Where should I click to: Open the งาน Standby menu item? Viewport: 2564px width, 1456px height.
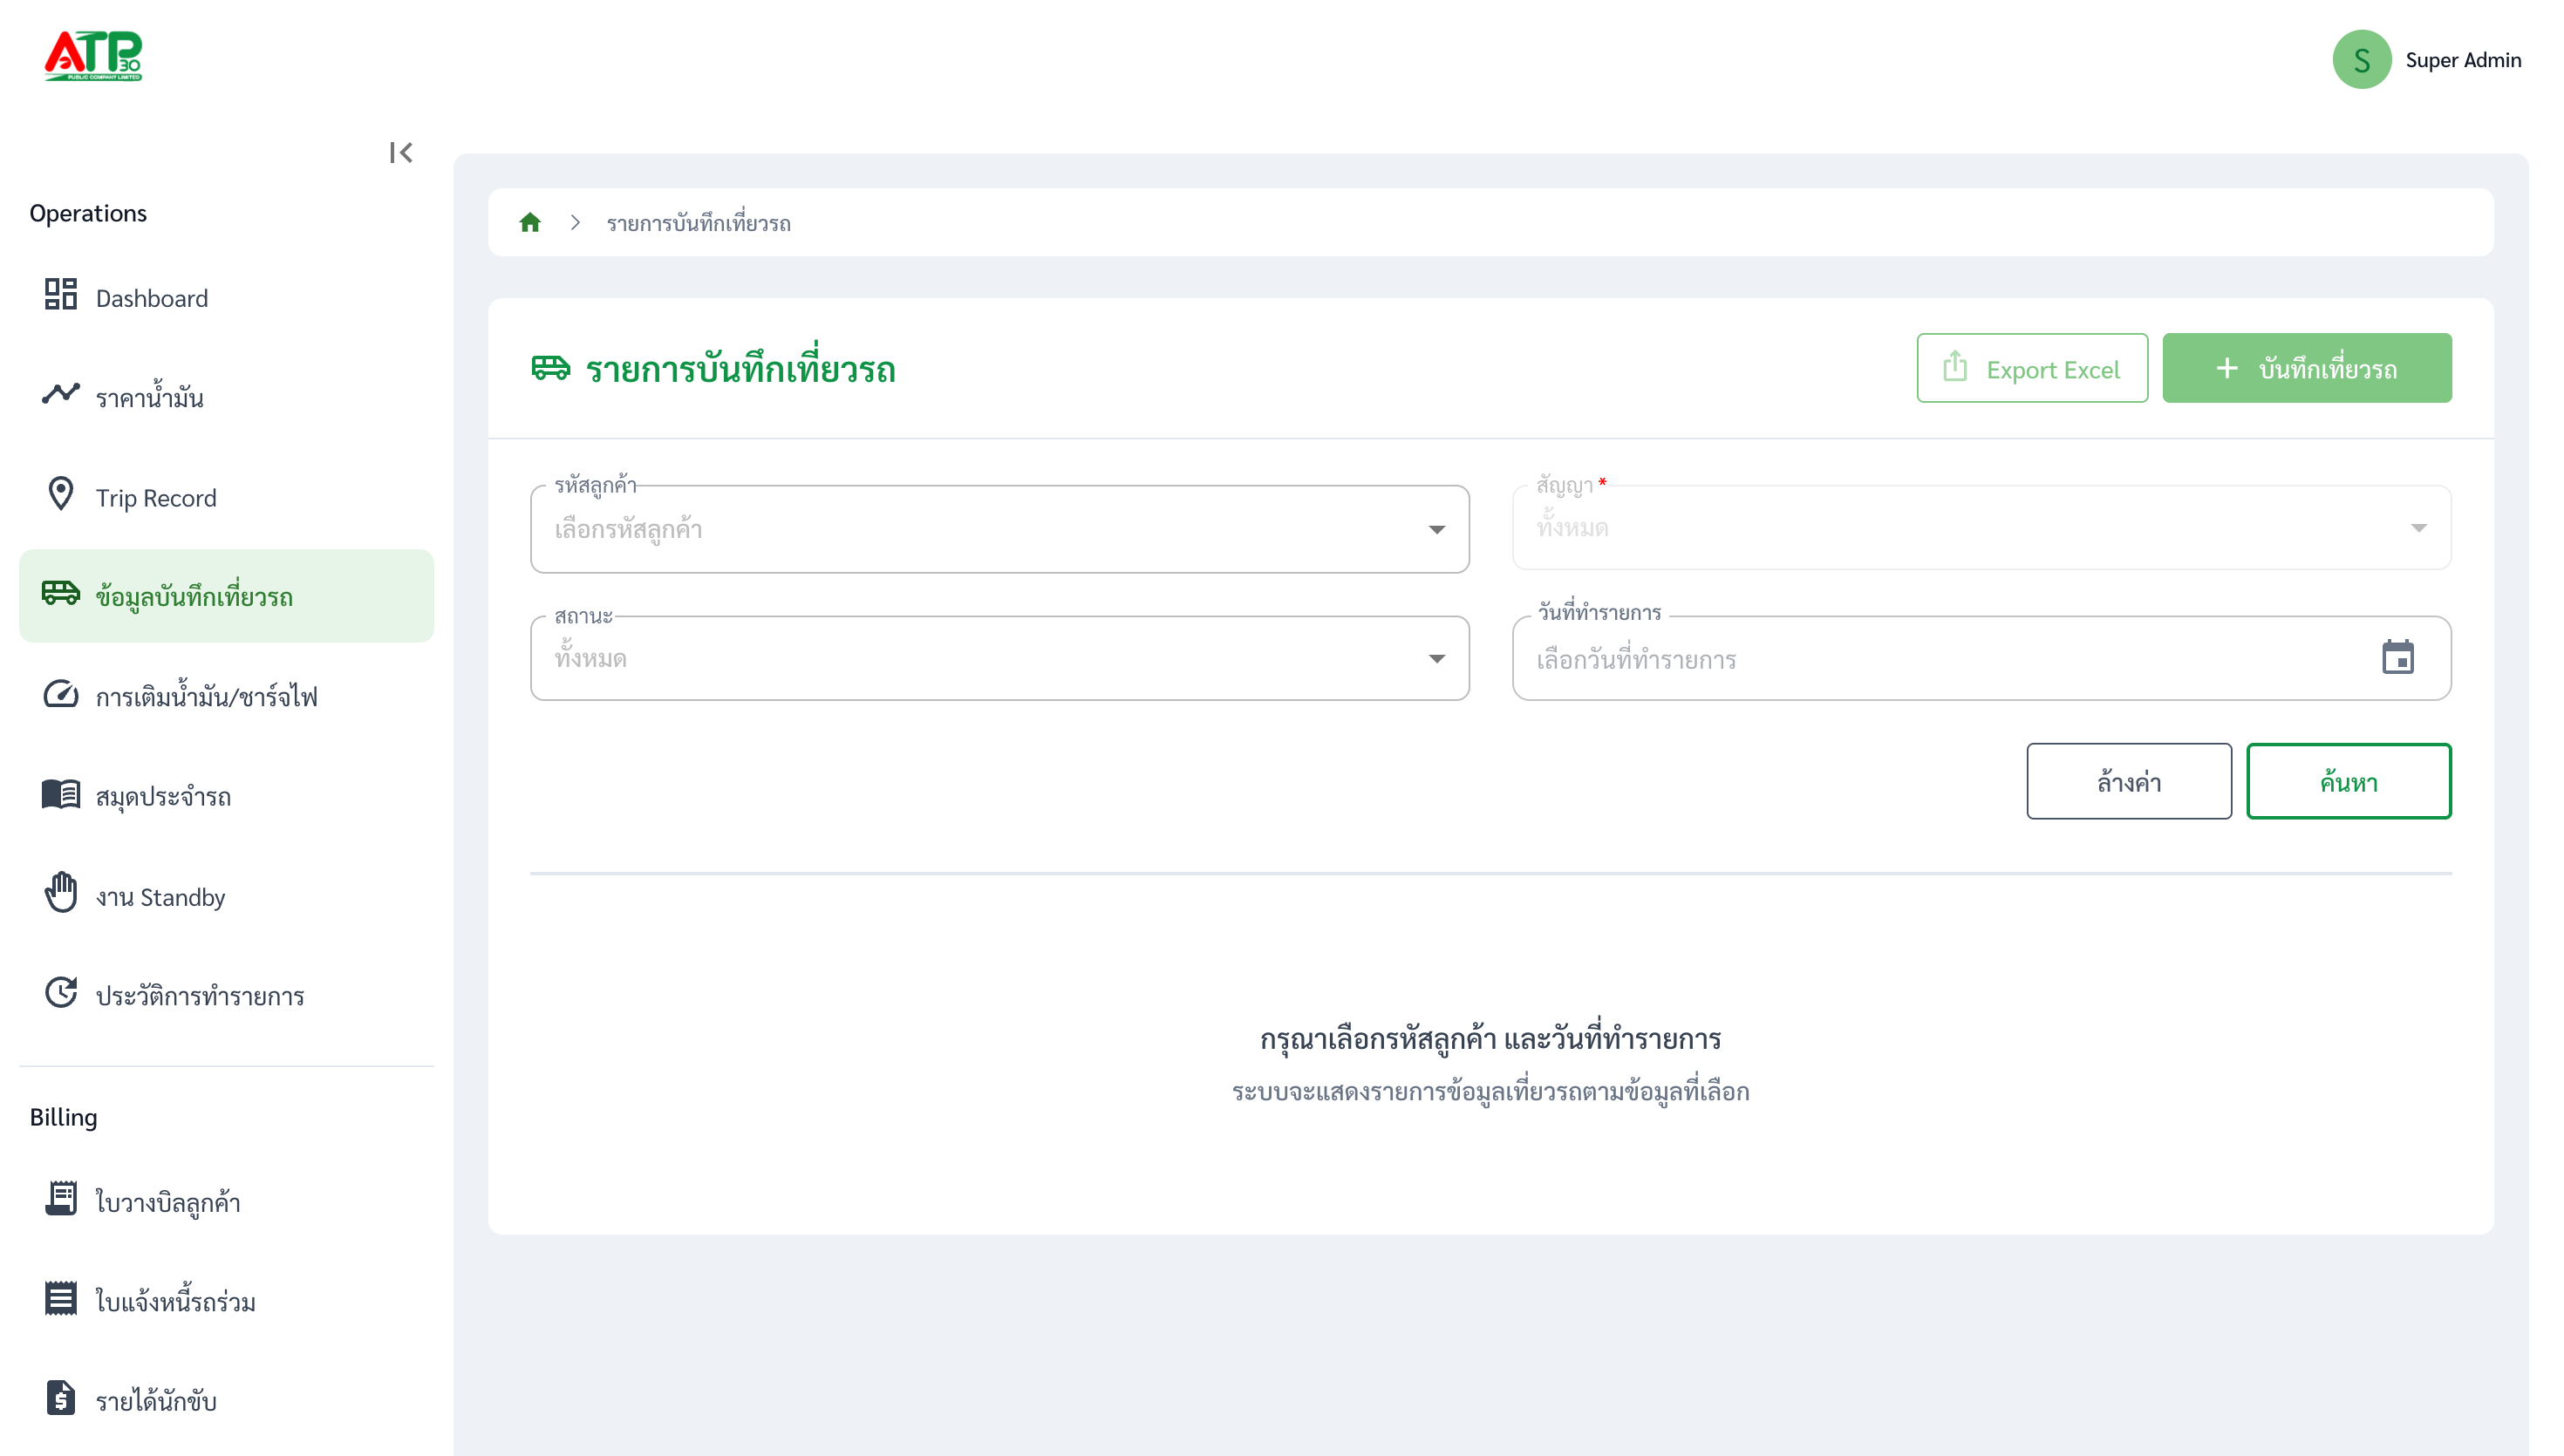tap(226, 896)
